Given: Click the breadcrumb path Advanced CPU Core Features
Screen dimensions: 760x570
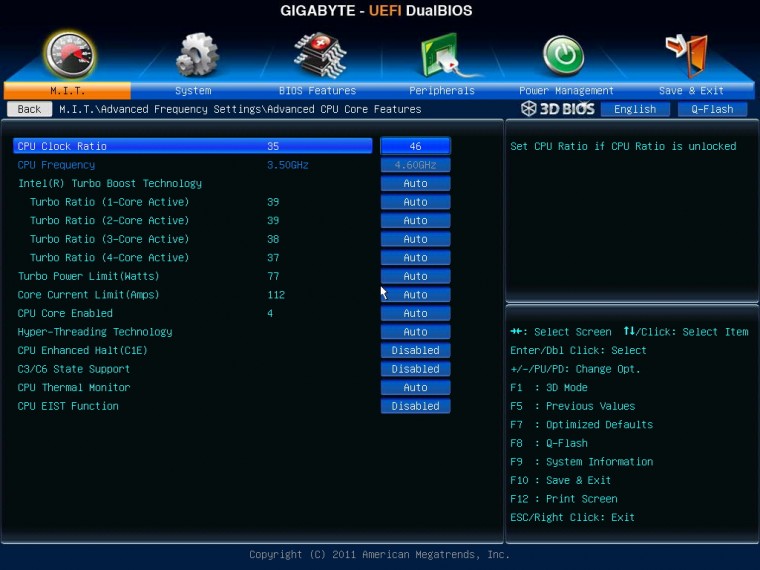Looking at the screenshot, I should [344, 109].
